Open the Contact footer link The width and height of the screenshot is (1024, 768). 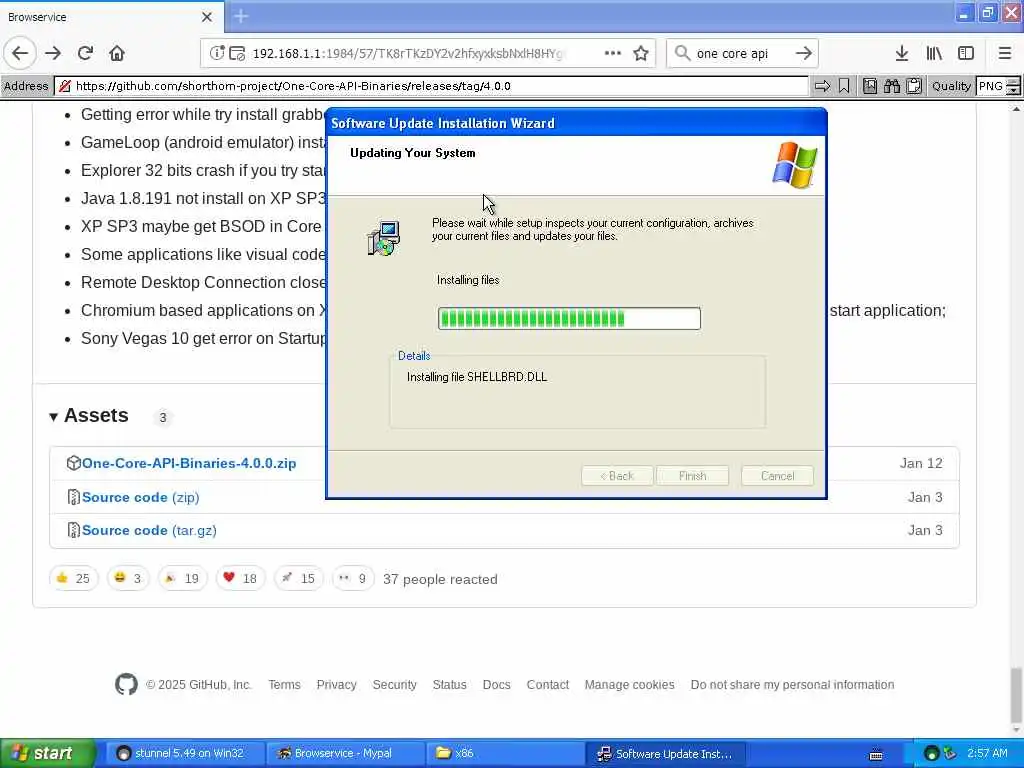pyautogui.click(x=547, y=684)
